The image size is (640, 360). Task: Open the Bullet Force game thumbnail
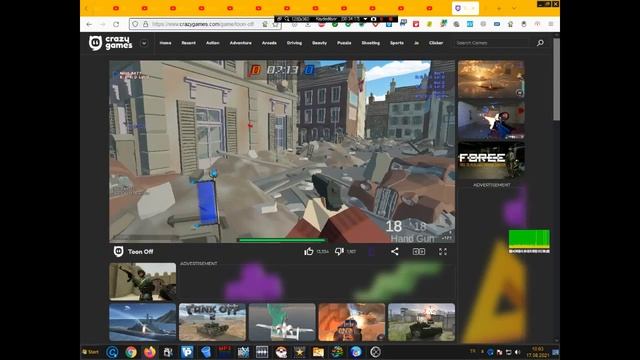coord(491,161)
